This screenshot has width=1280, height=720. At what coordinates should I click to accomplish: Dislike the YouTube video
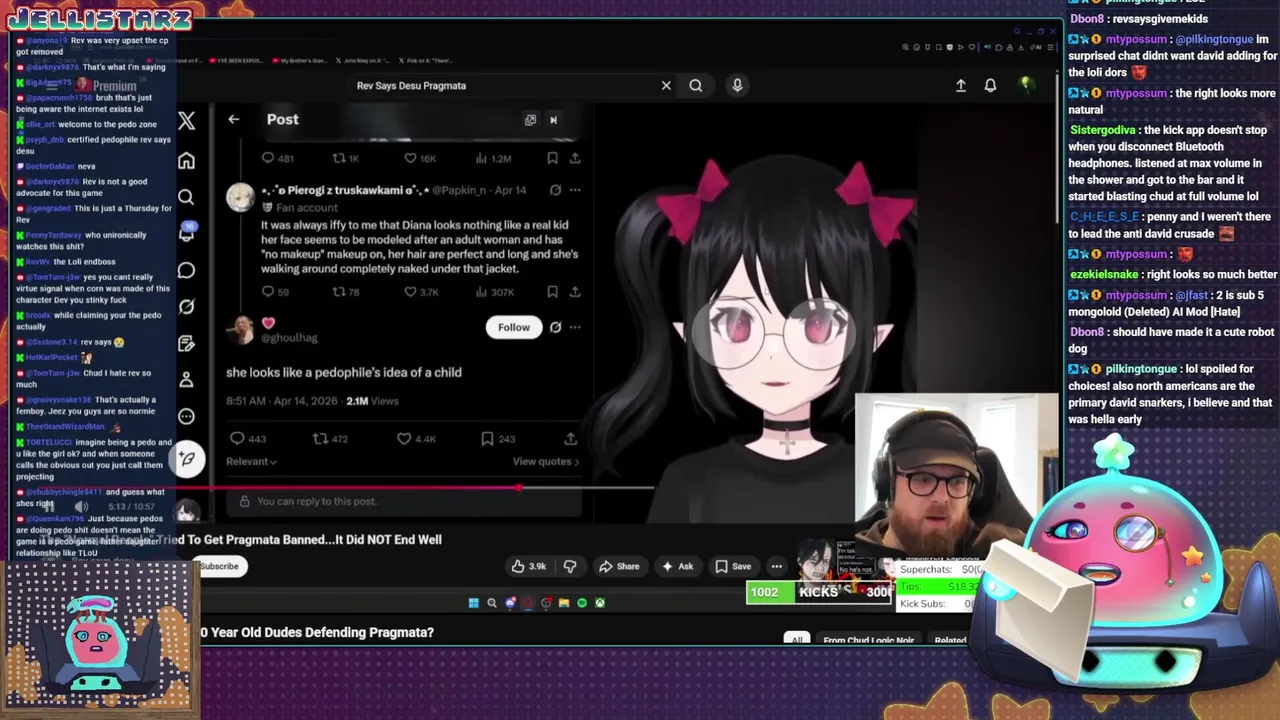[x=570, y=566]
